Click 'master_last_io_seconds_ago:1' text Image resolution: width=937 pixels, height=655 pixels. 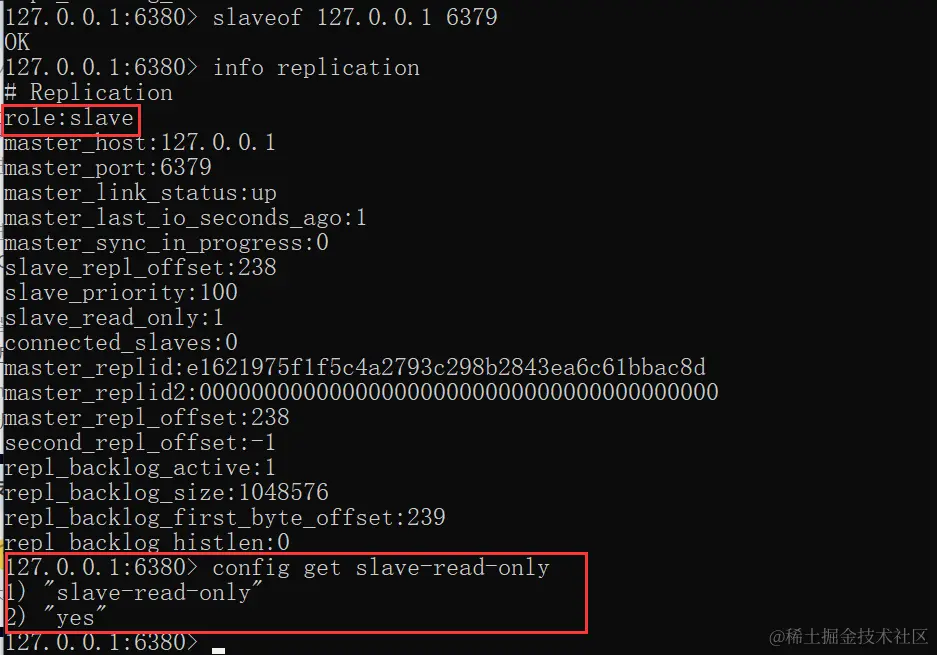coord(185,218)
